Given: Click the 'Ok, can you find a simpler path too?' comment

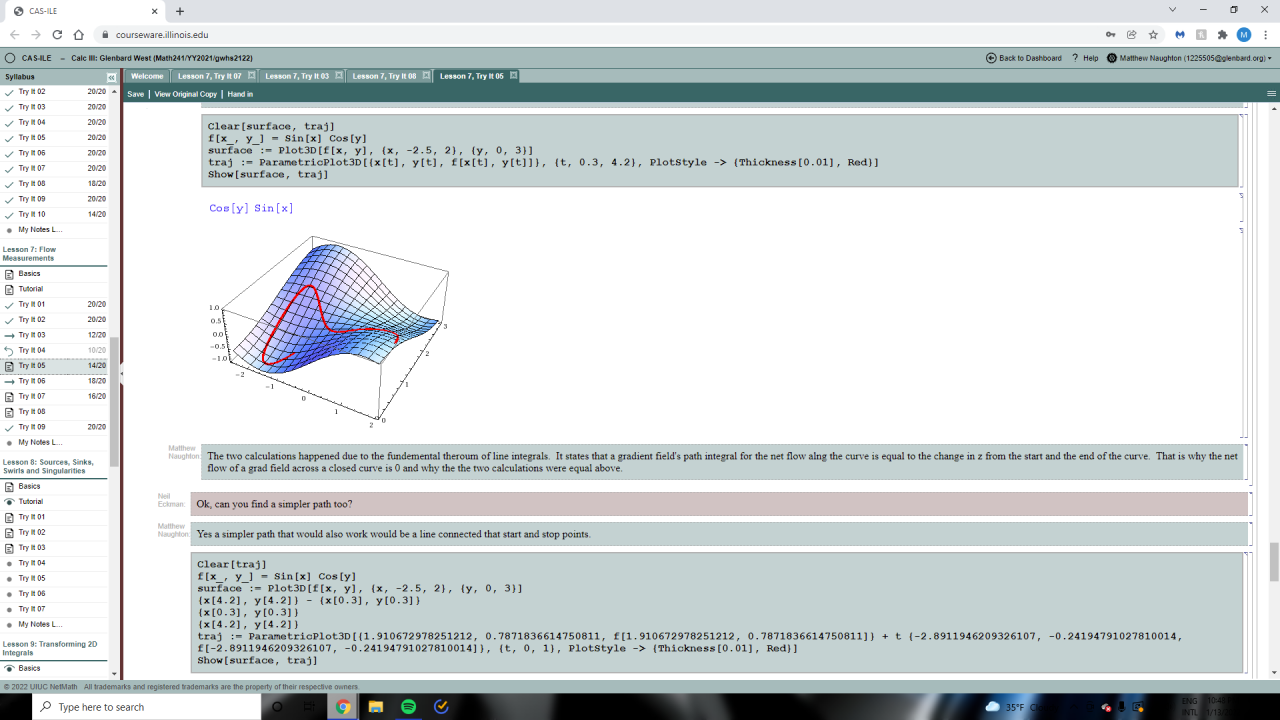Looking at the screenshot, I should click(719, 503).
